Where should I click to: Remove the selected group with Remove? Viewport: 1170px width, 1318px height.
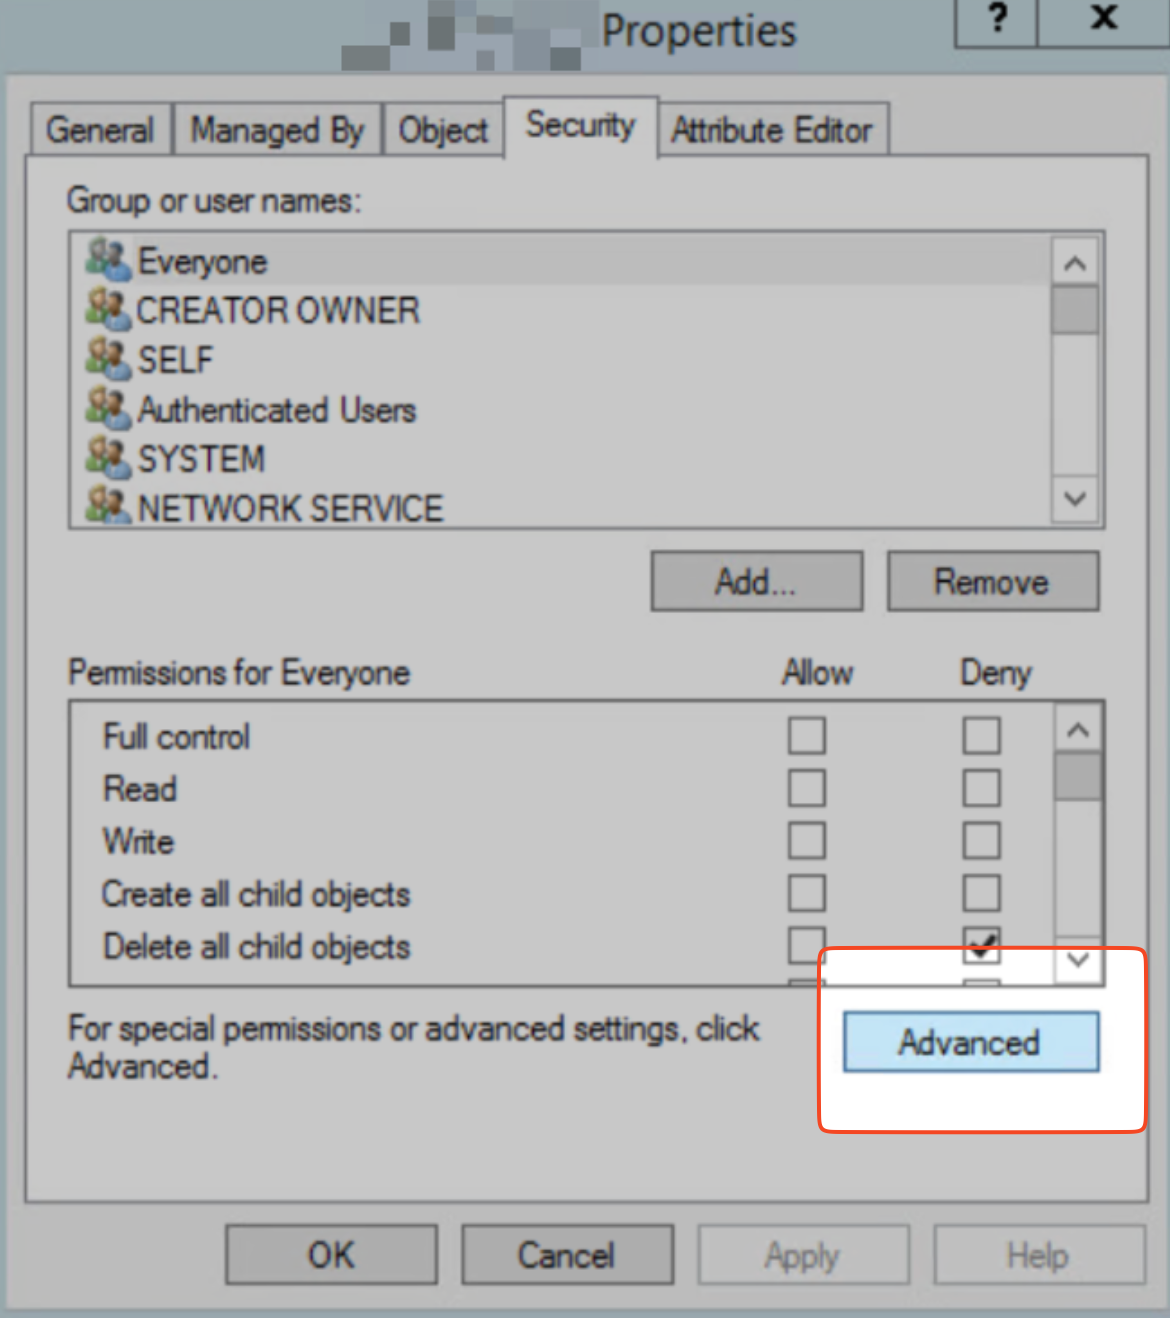992,581
